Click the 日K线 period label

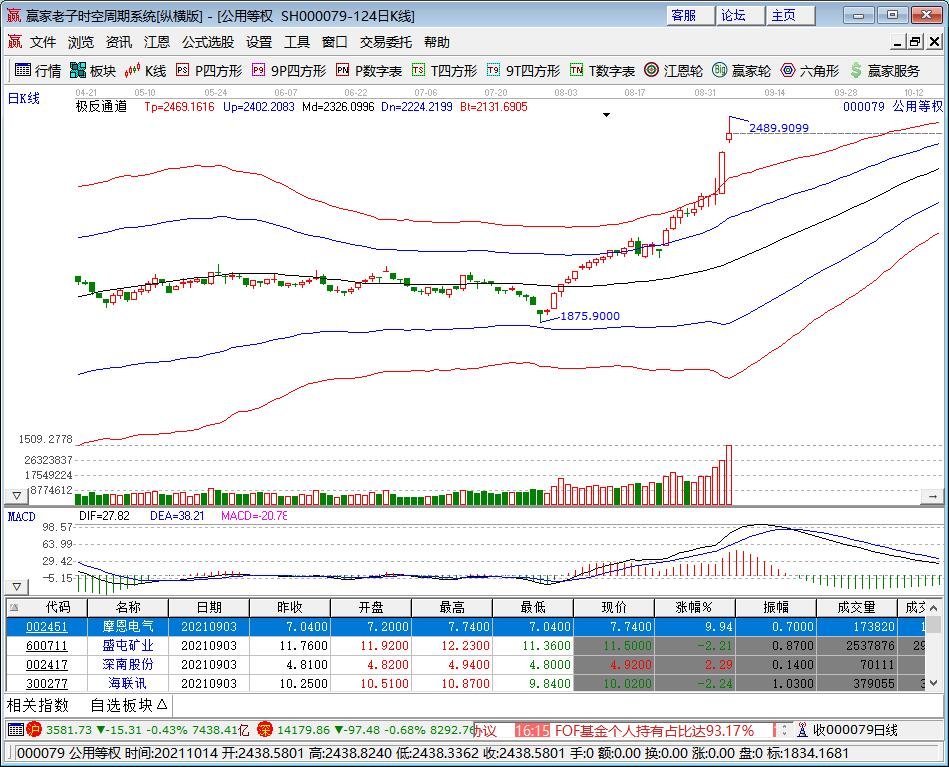point(24,98)
